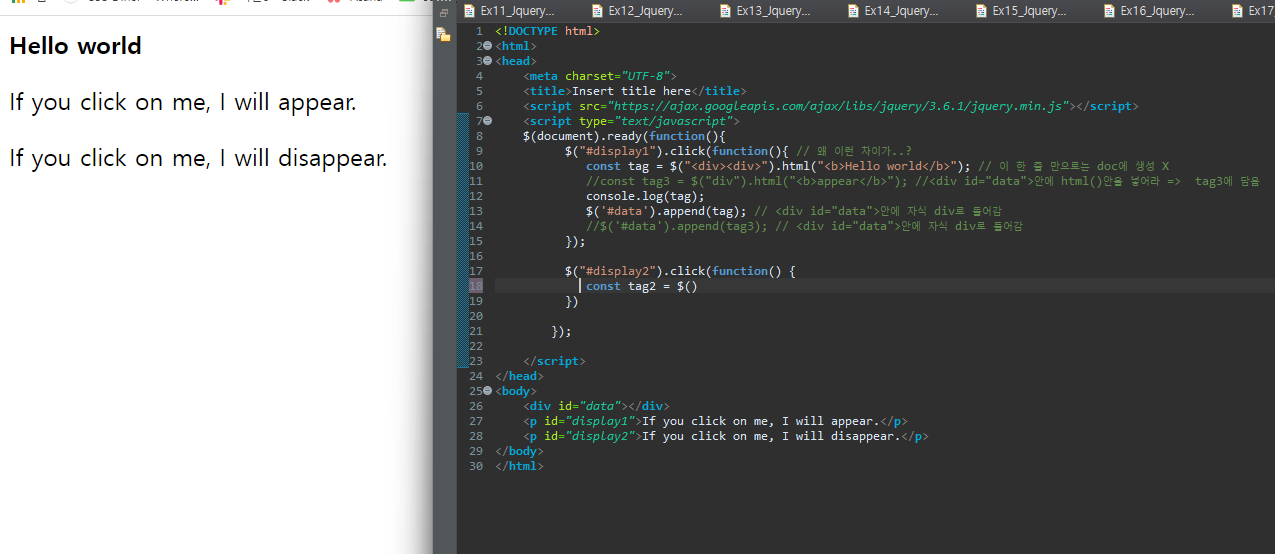Click the p id="display1" line in editor
Image resolution: width=1275 pixels, height=554 pixels.
tap(715, 421)
